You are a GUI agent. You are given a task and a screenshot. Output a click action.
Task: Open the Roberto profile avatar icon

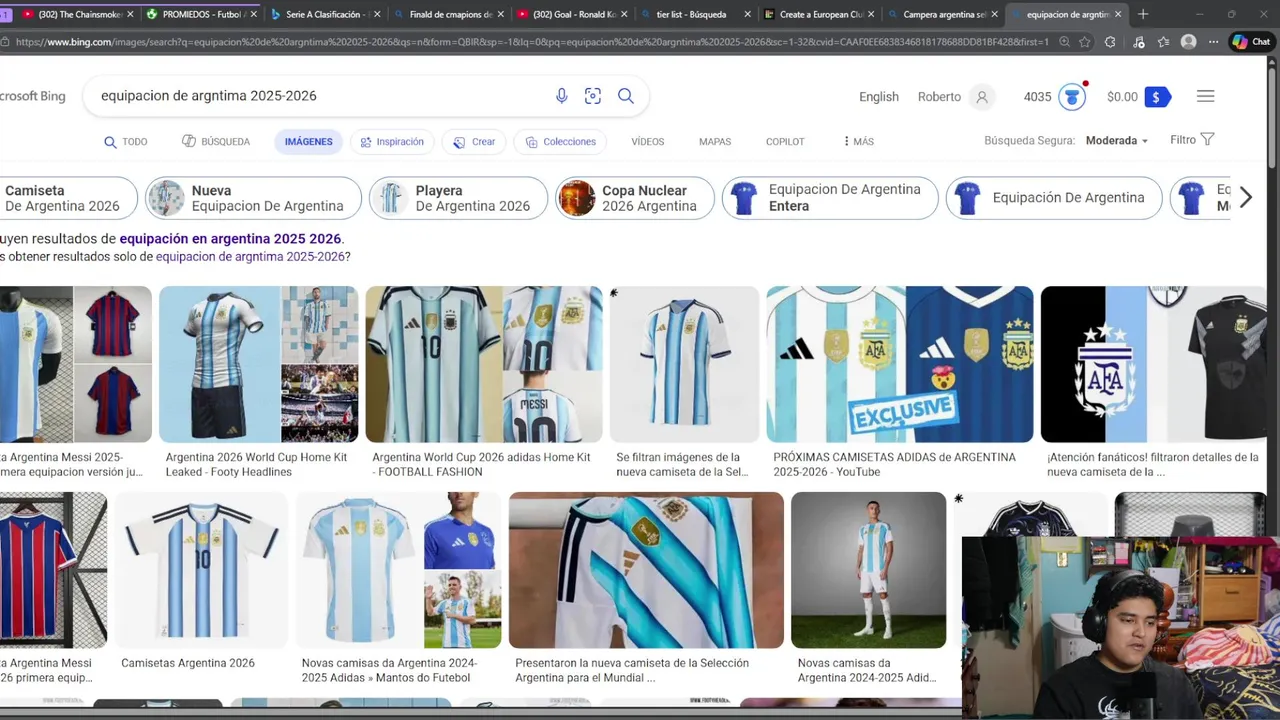click(982, 97)
